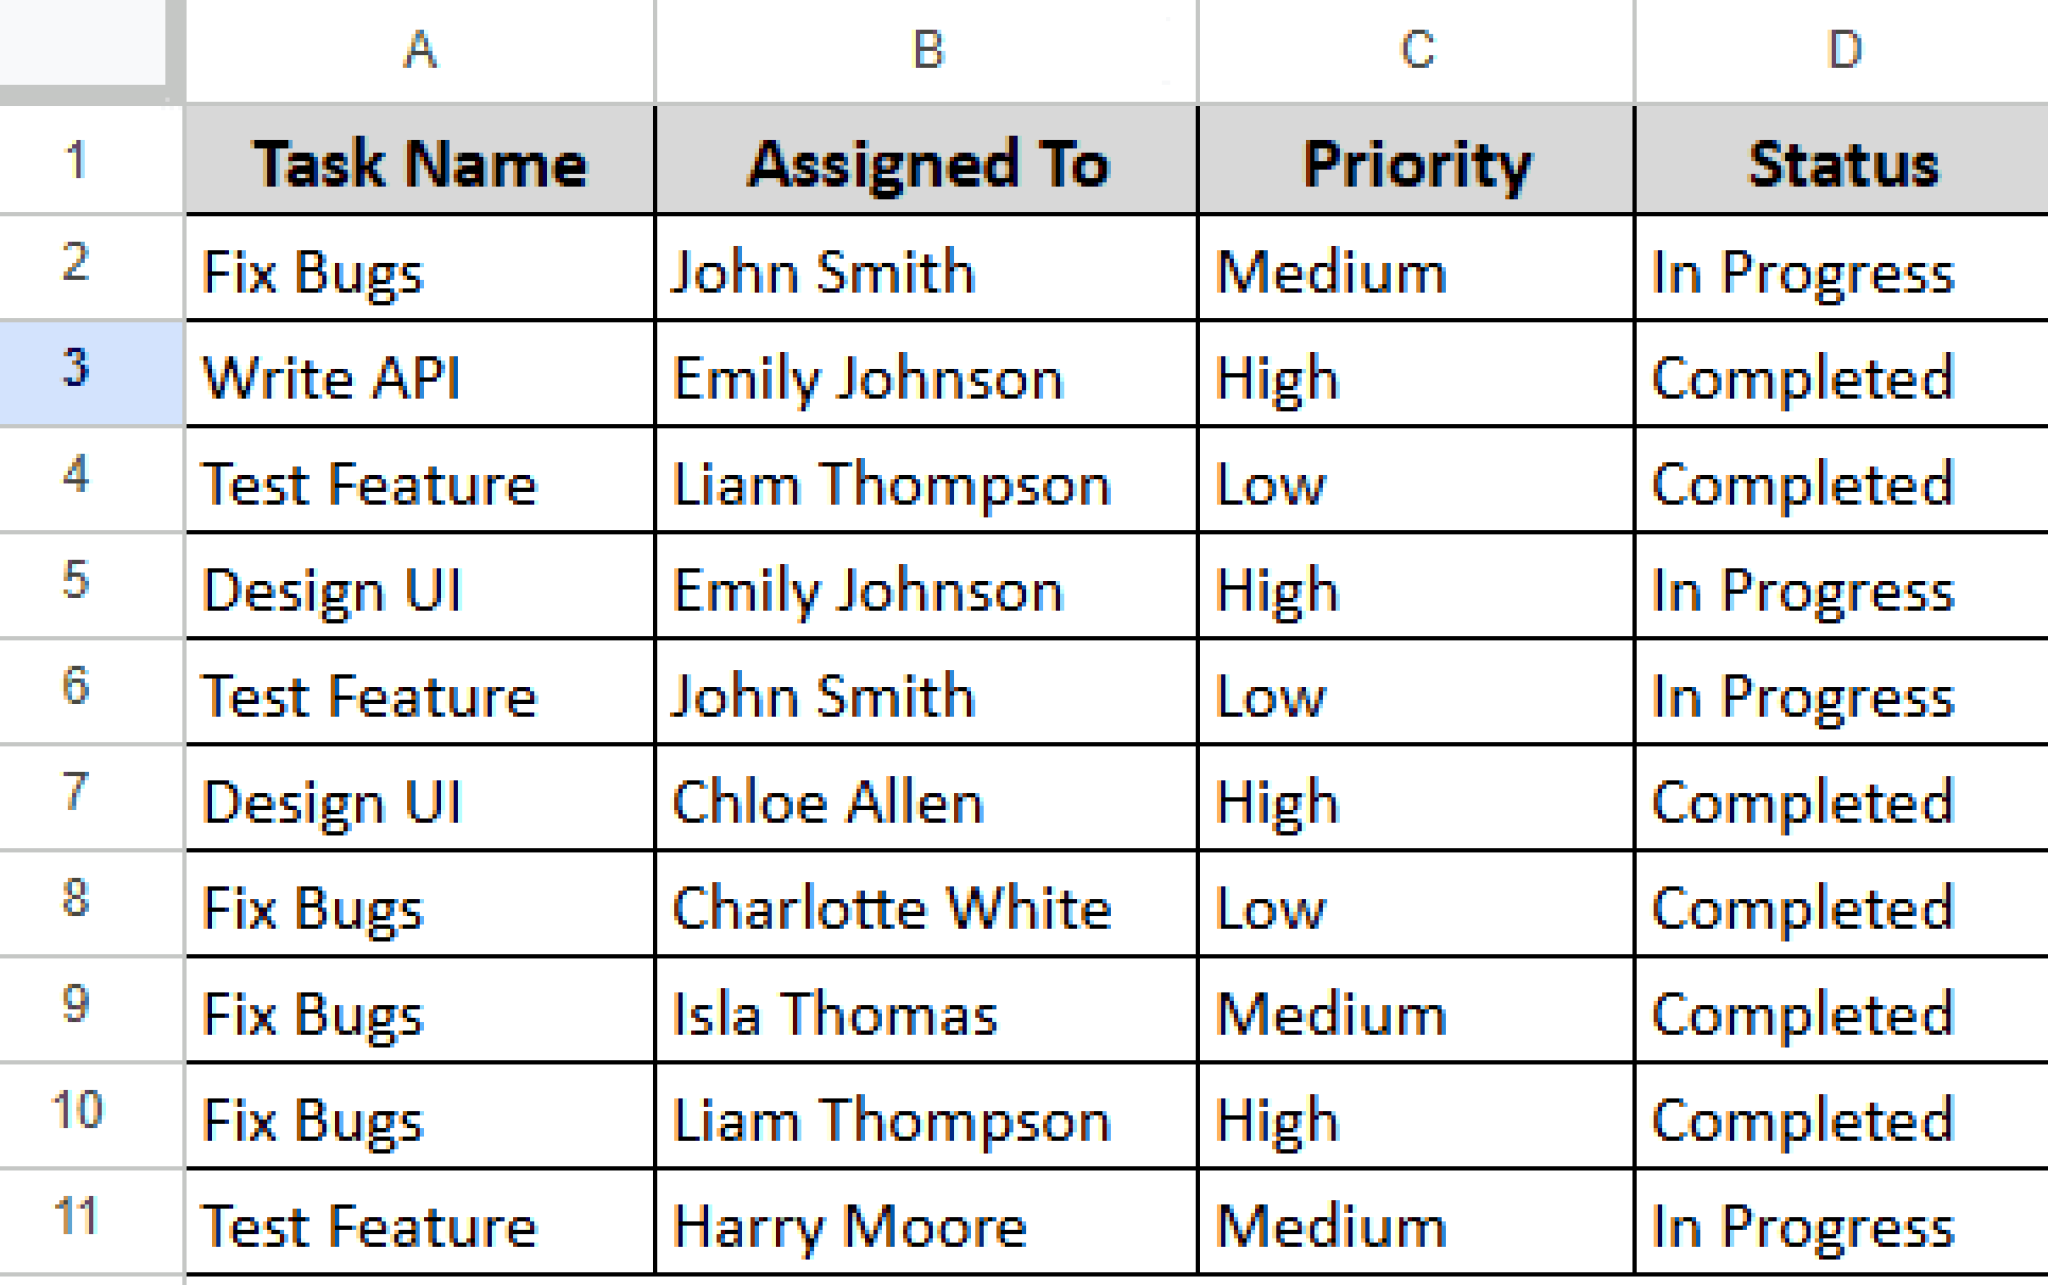The image size is (2048, 1285).
Task: Click Medium priority cell in row 2
Action: pyautogui.click(x=1416, y=272)
